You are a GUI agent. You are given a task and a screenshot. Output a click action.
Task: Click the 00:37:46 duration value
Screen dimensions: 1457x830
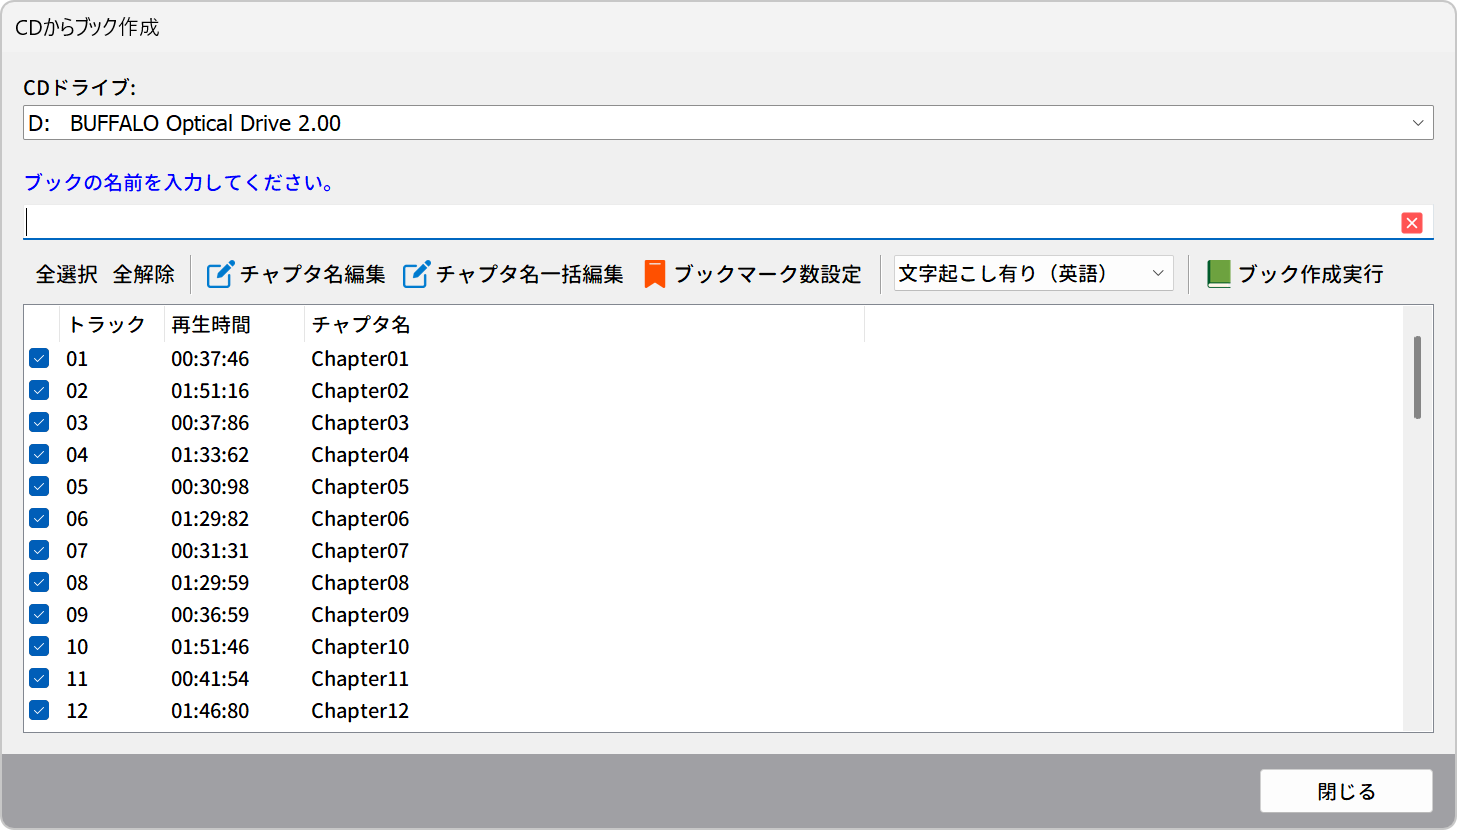(210, 358)
